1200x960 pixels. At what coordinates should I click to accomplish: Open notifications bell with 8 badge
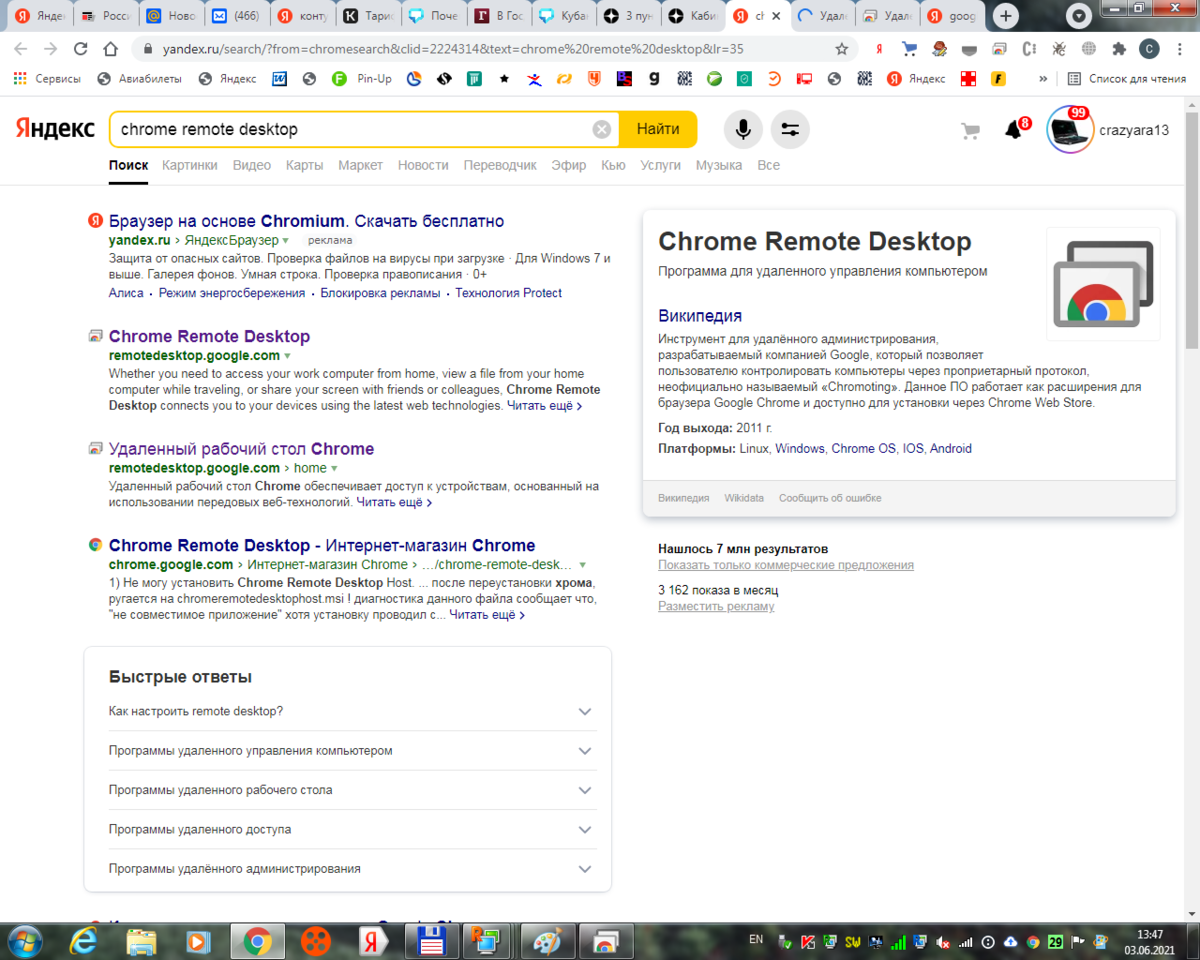pyautogui.click(x=1015, y=129)
